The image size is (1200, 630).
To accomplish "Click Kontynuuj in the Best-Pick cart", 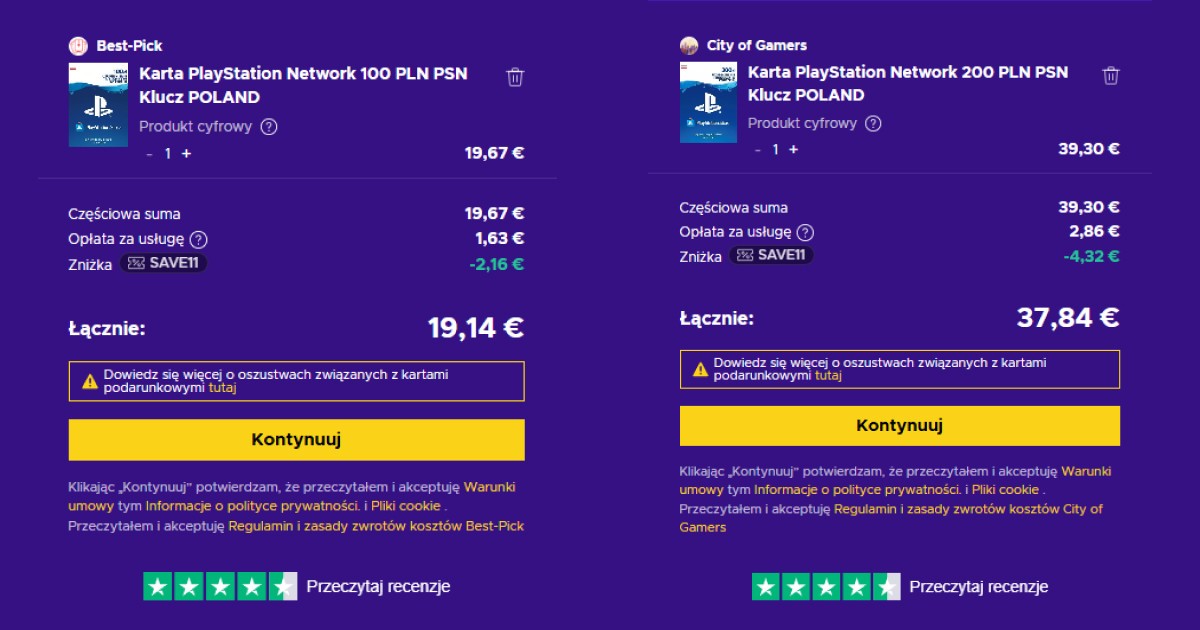I will coord(296,440).
